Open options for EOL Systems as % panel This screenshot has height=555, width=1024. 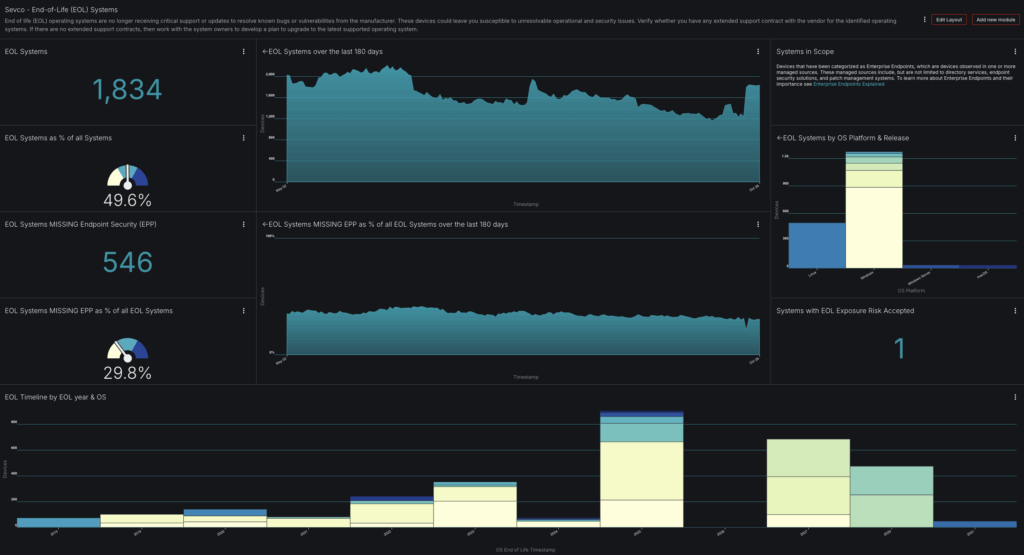click(x=244, y=138)
